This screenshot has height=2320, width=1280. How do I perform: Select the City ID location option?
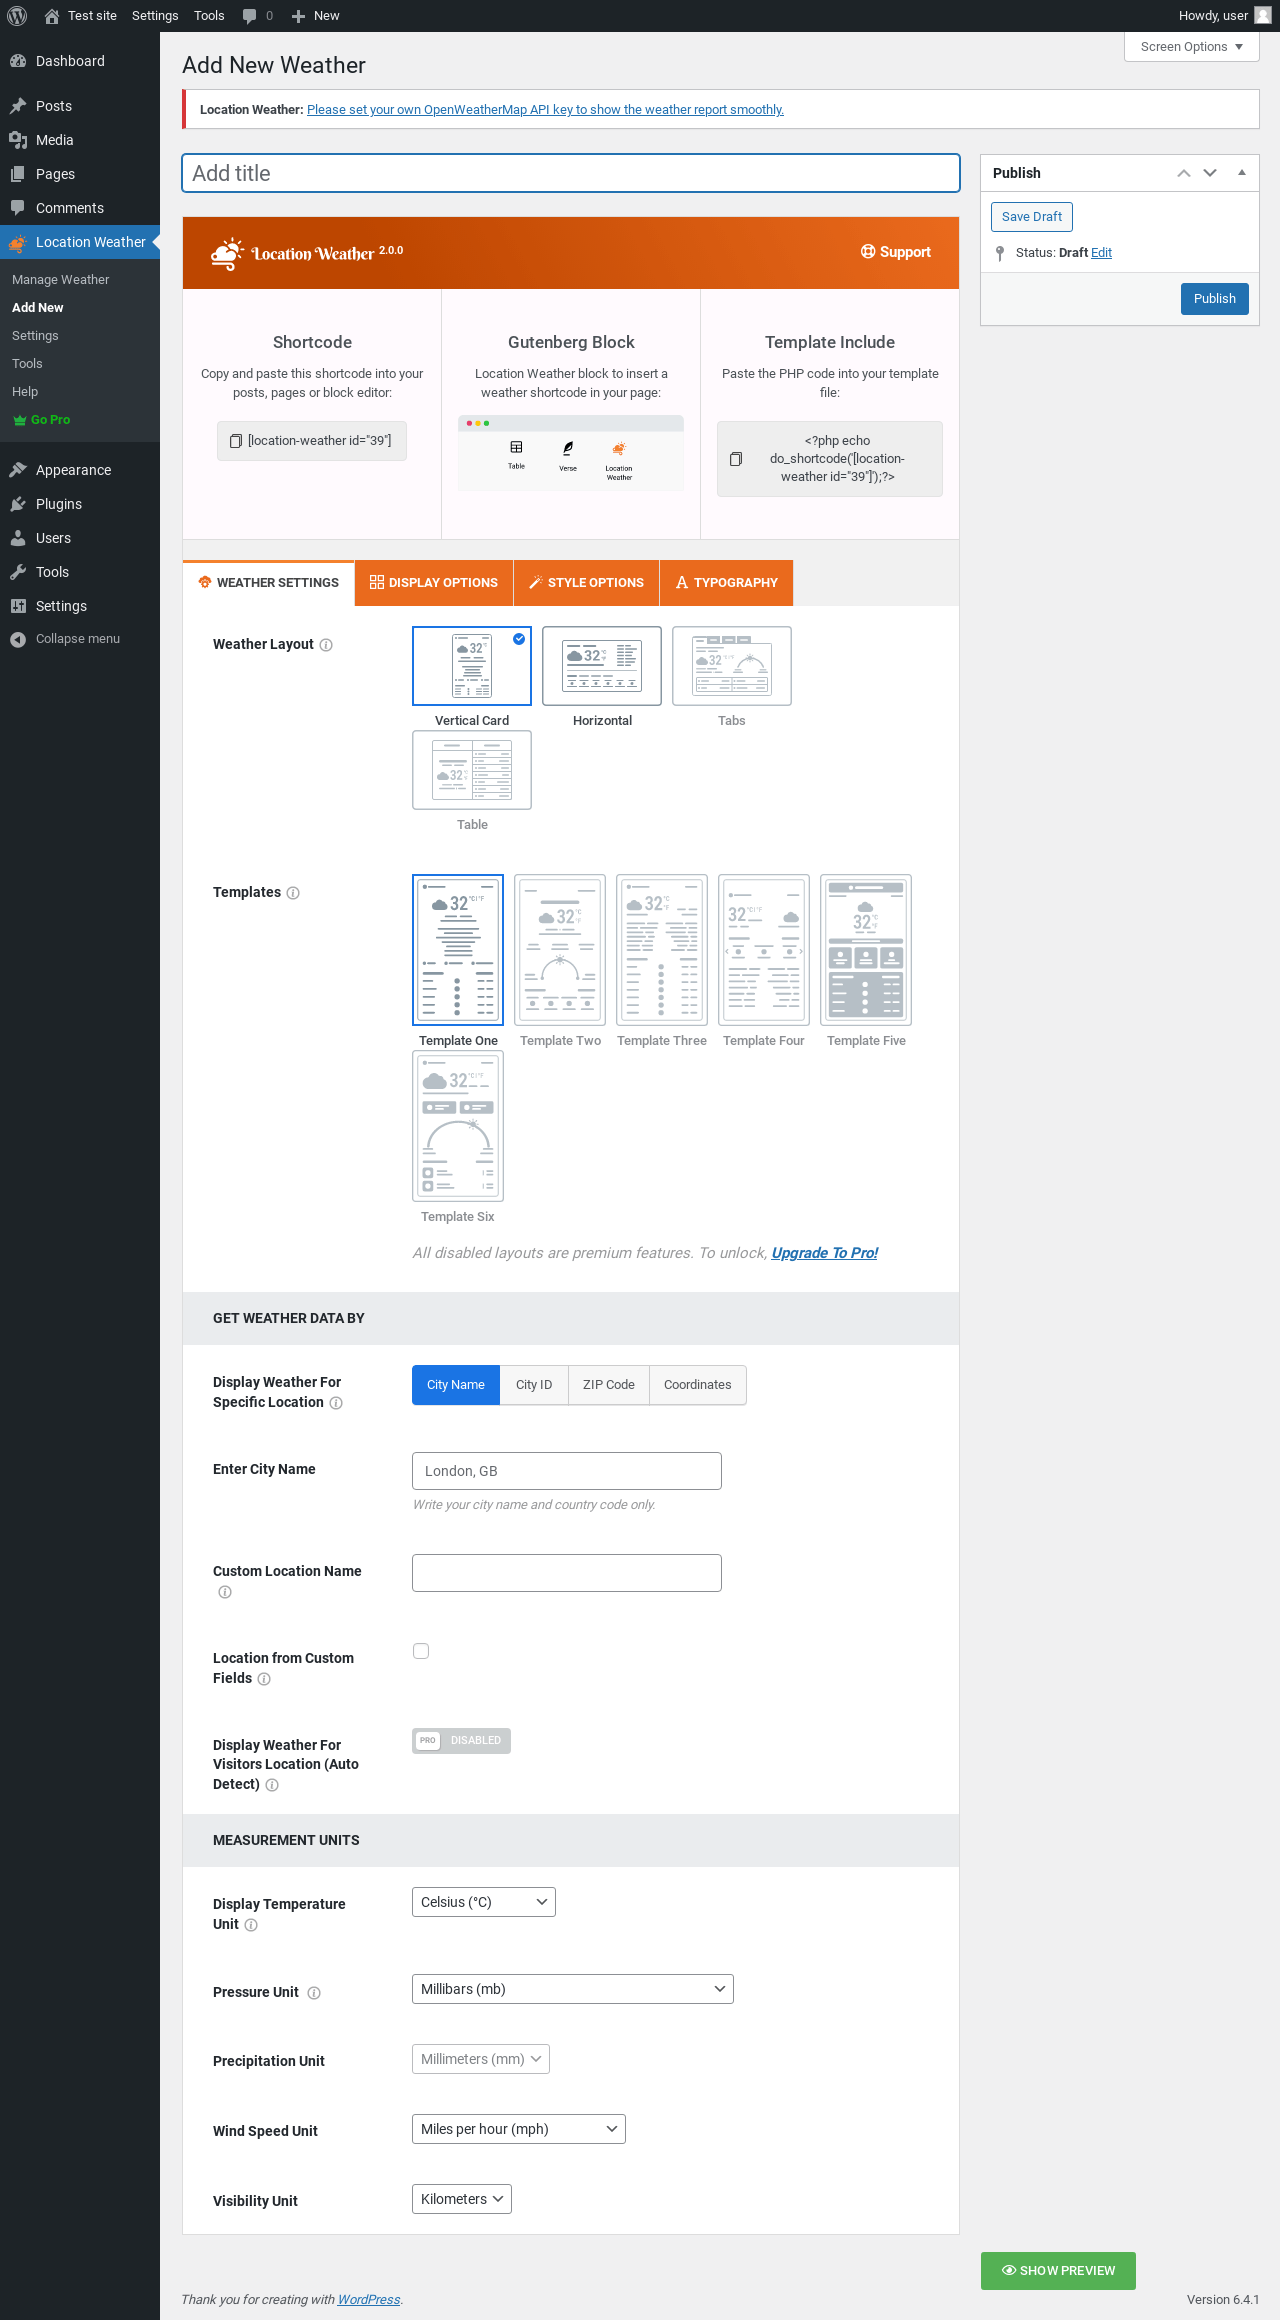coord(534,1385)
